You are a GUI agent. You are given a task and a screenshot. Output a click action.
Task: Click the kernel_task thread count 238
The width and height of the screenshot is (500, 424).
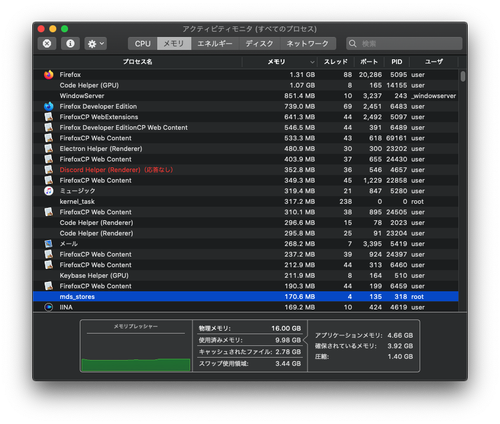[346, 202]
